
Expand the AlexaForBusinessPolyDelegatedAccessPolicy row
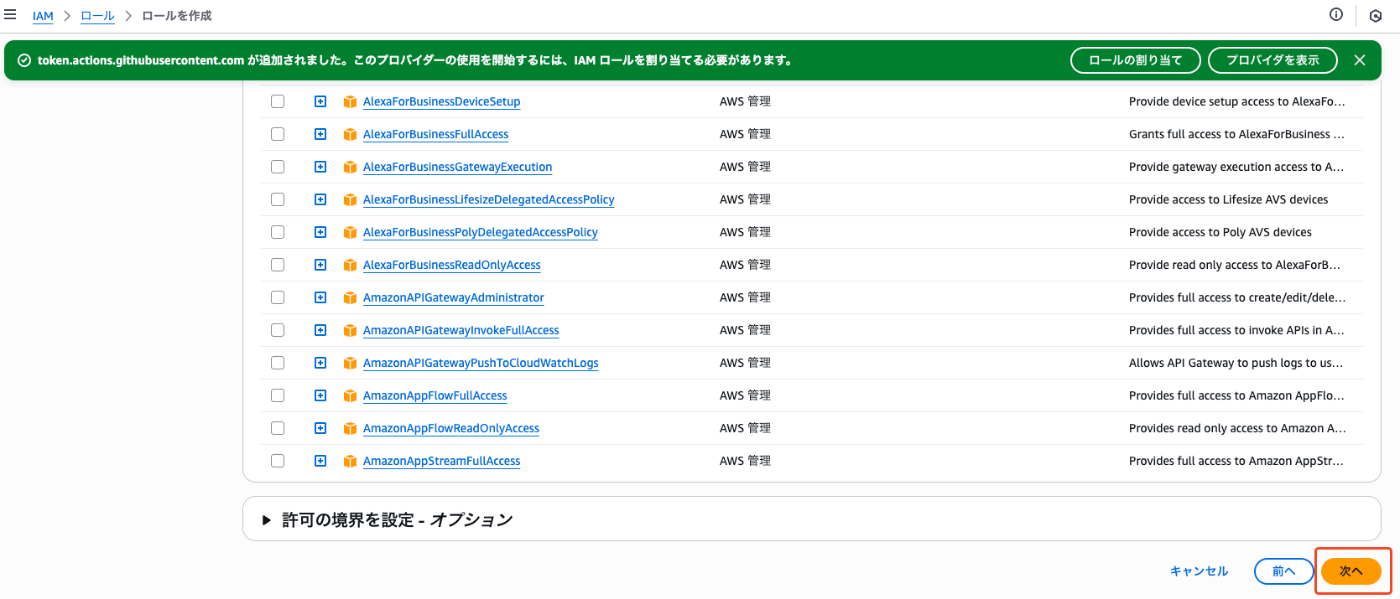coord(320,232)
